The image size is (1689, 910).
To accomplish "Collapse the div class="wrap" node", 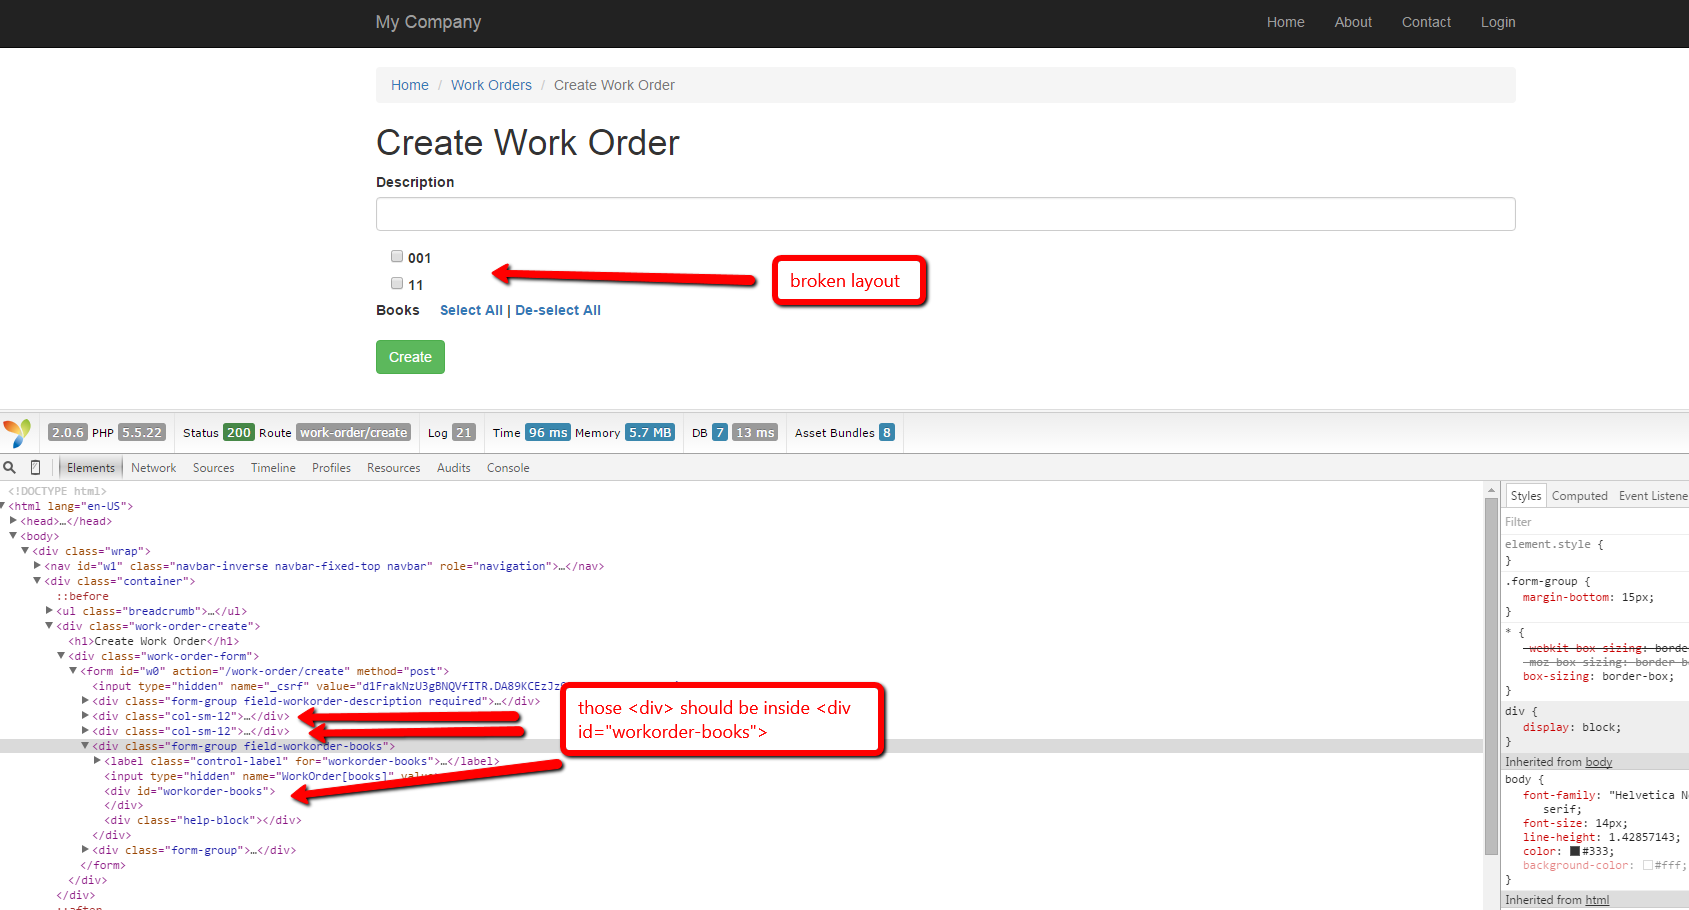I will 25,551.
